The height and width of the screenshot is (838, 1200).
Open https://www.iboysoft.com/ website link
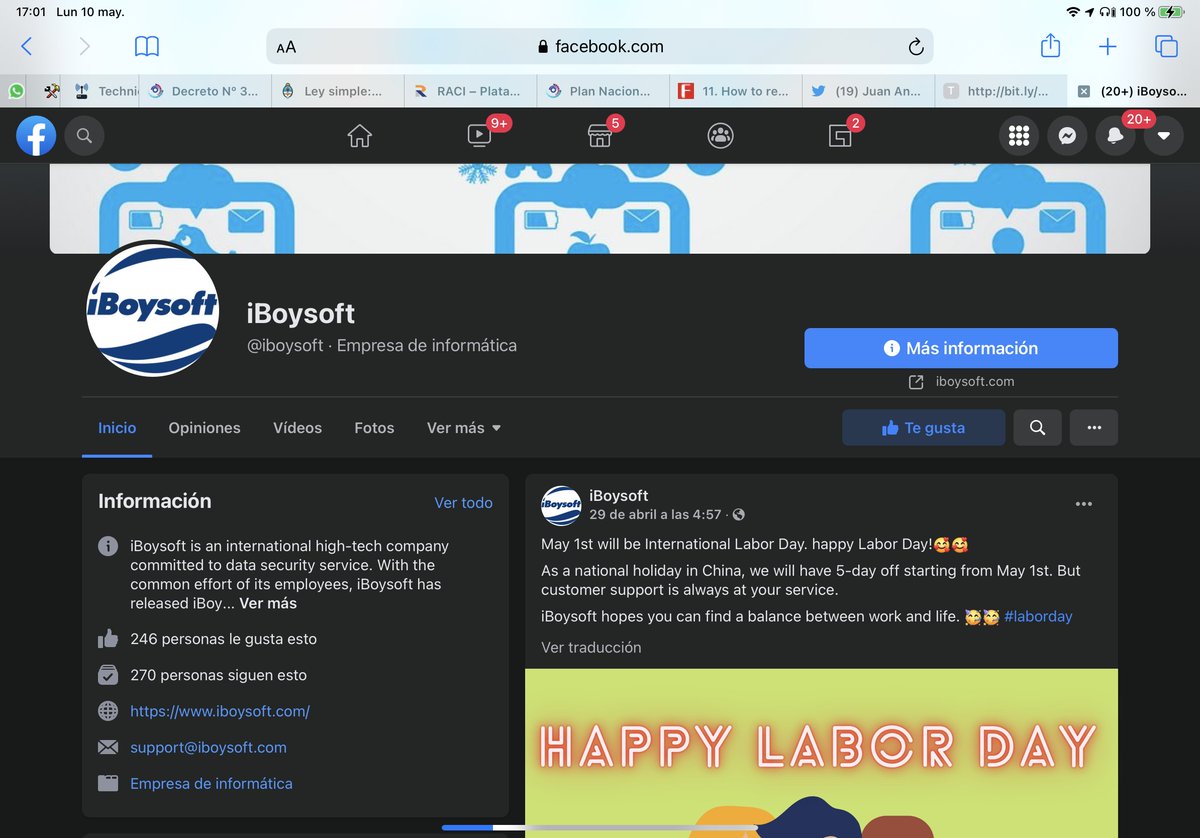(220, 711)
